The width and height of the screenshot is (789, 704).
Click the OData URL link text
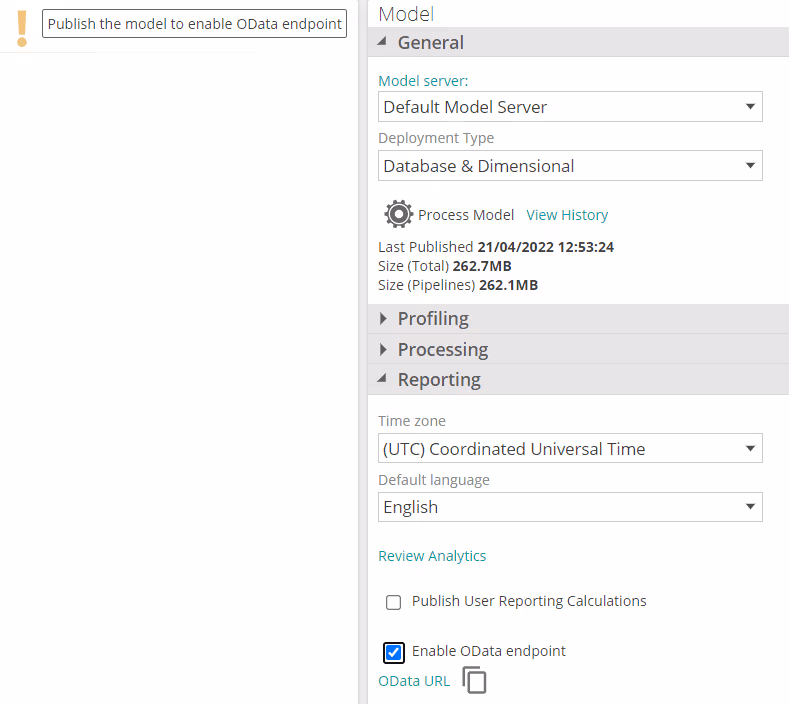click(414, 682)
